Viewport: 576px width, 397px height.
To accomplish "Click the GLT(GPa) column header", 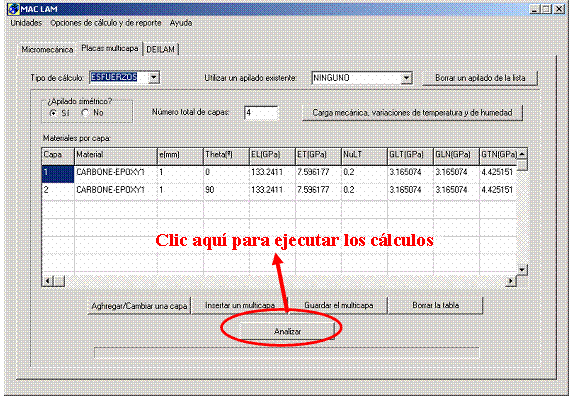I will point(410,155).
